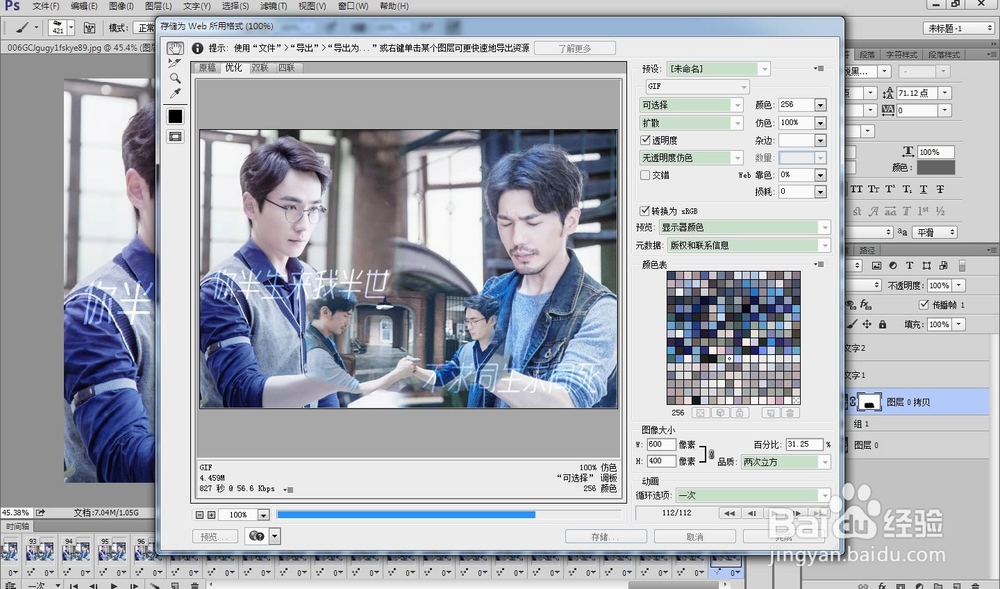Open the 杂边 matte dropdown arrow

click(821, 140)
